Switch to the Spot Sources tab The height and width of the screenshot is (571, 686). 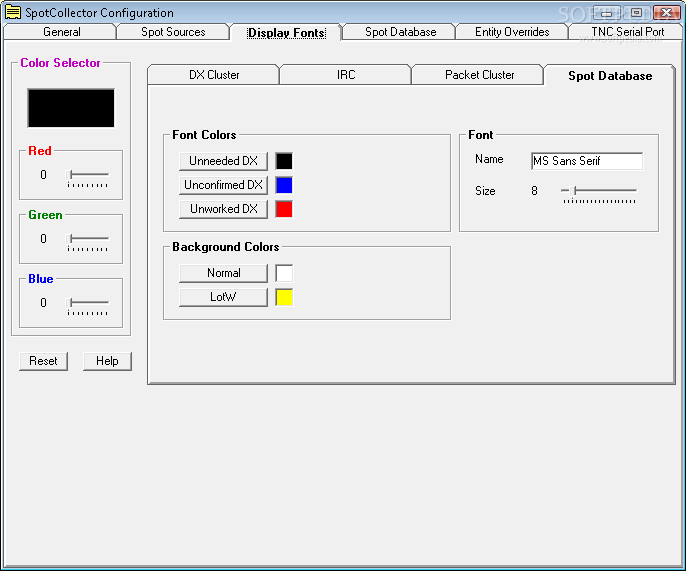click(x=173, y=32)
